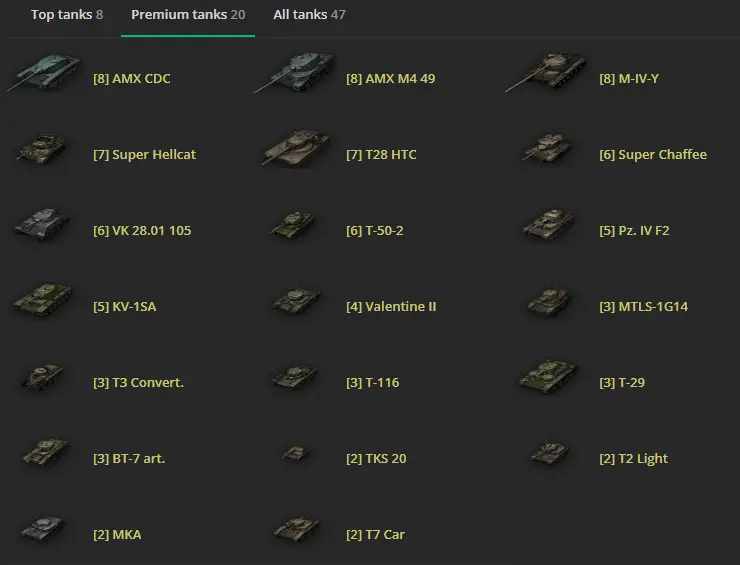The image size is (740, 565).
Task: Click the T-29 tank icon
Action: 548,379
